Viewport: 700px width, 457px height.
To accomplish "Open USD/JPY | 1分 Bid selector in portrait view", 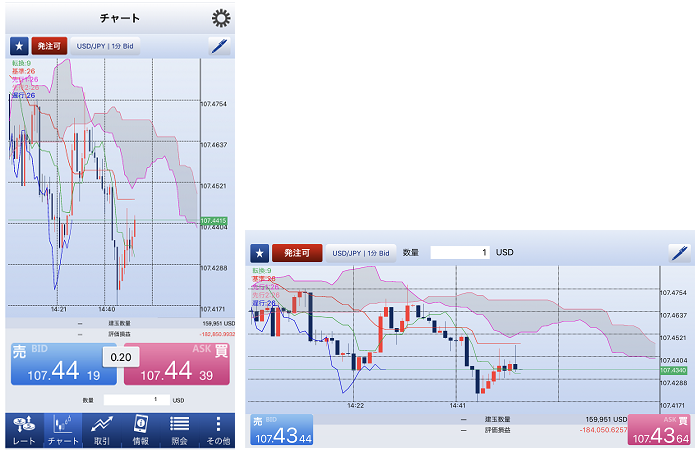I will [105, 46].
